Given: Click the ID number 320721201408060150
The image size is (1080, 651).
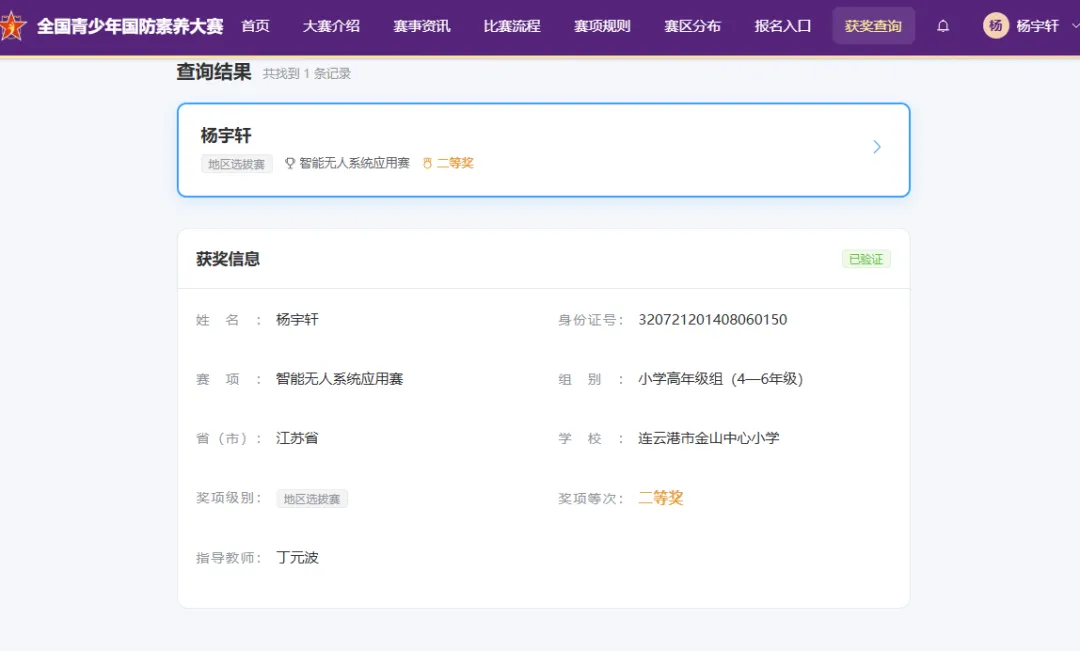Looking at the screenshot, I should [712, 320].
